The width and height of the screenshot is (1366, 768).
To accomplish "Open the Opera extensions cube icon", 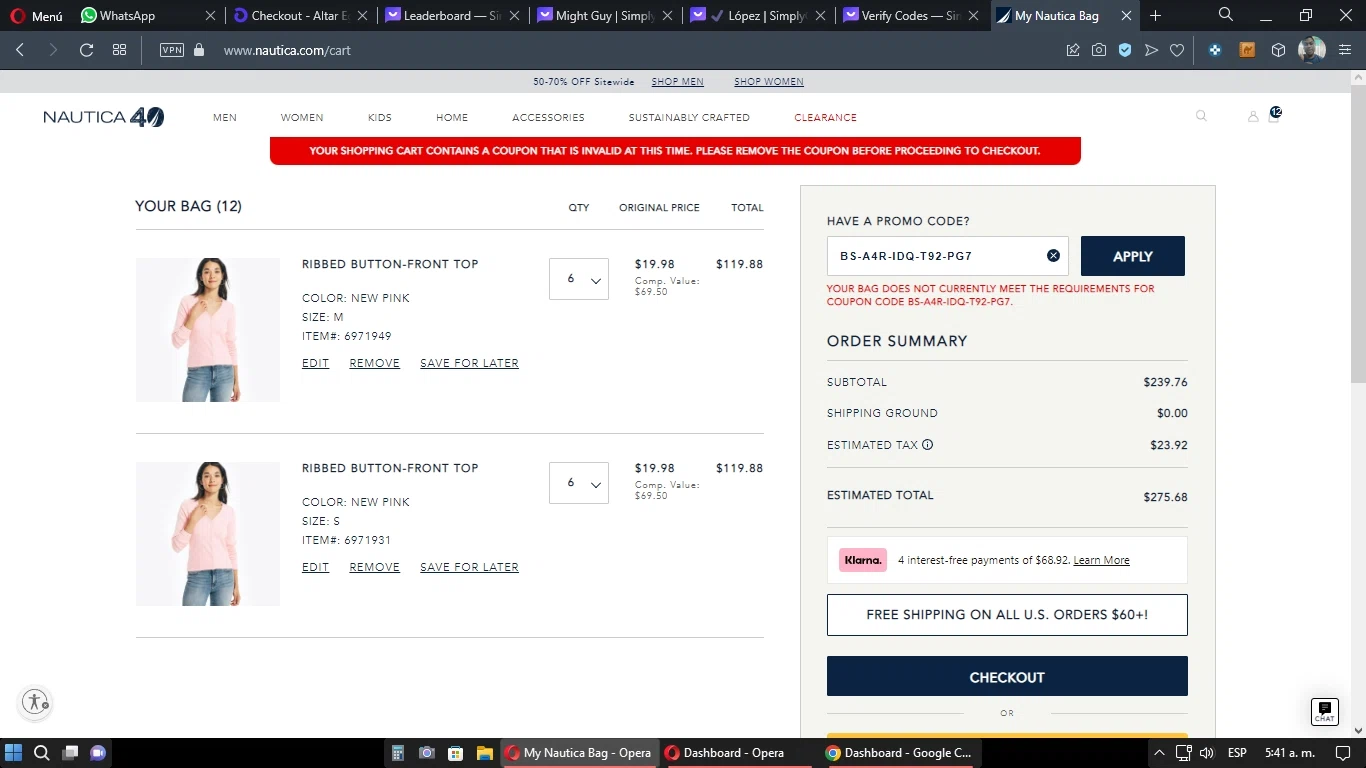I will (x=1278, y=50).
